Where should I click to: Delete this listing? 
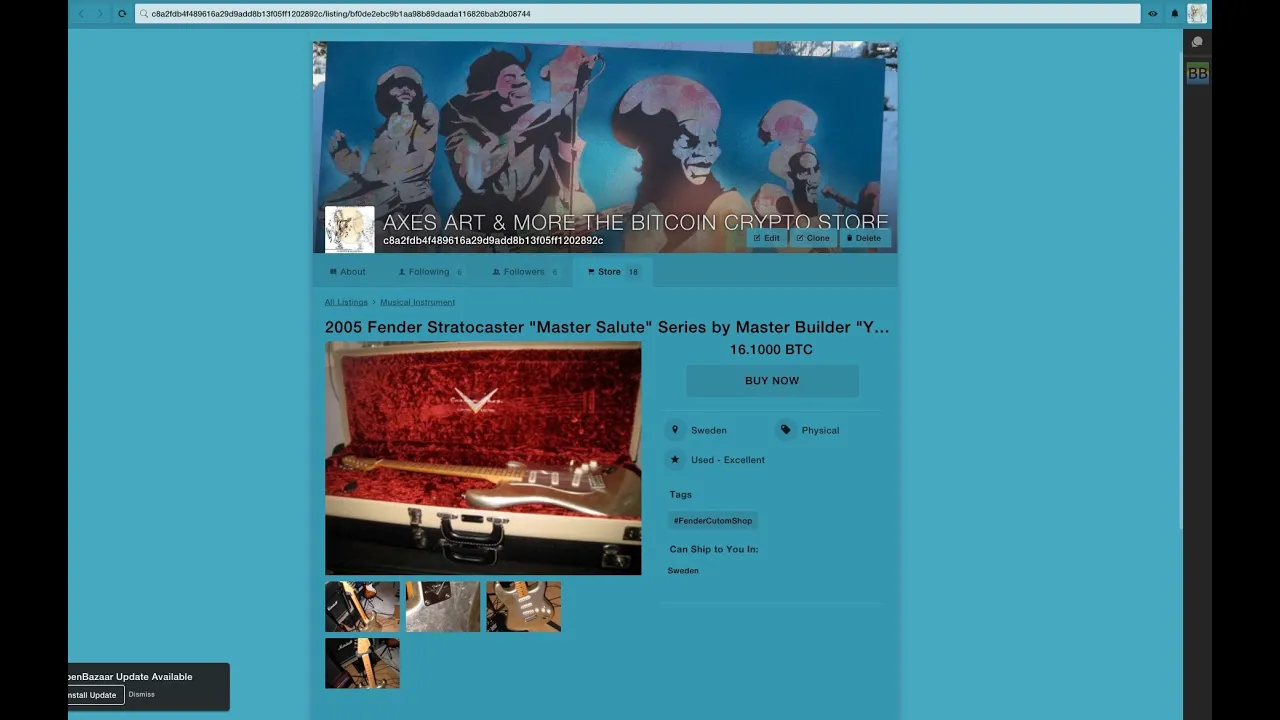coord(864,238)
